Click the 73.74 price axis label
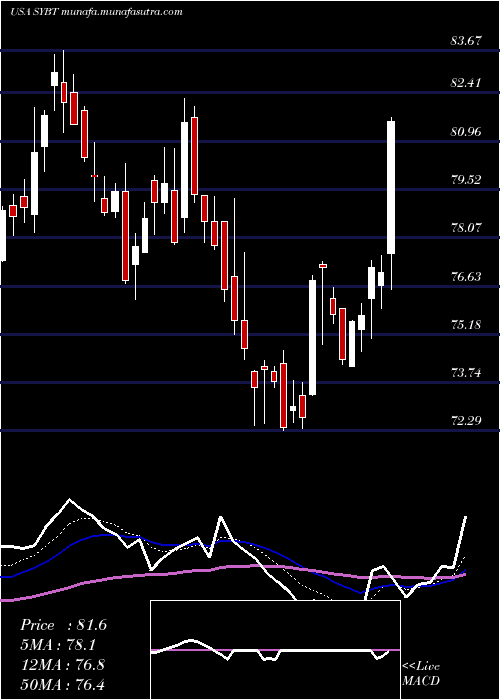This screenshot has width=500, height=700. pyautogui.click(x=466, y=372)
